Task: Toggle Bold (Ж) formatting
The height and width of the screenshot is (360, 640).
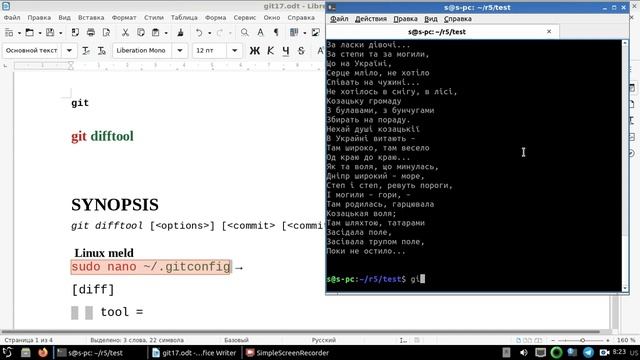Action: 254,51
